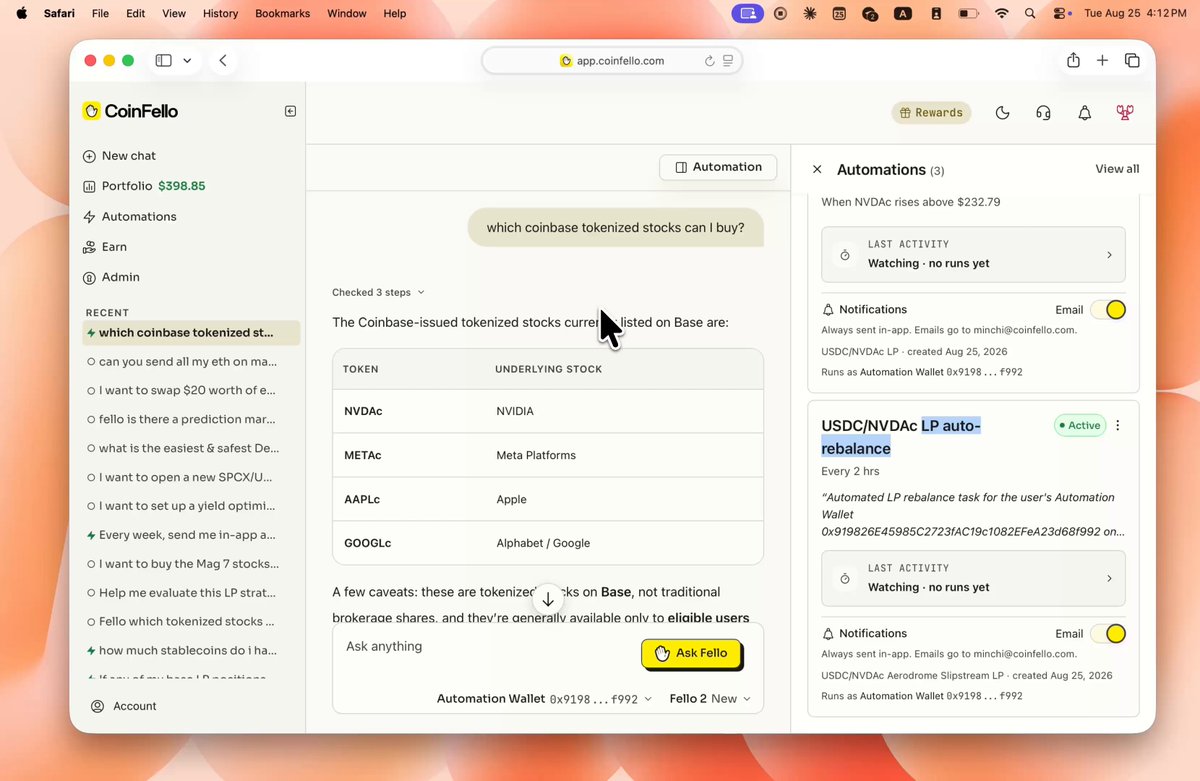The image size is (1200, 781).
Task: Open support via the headset icon
Action: click(x=1043, y=113)
